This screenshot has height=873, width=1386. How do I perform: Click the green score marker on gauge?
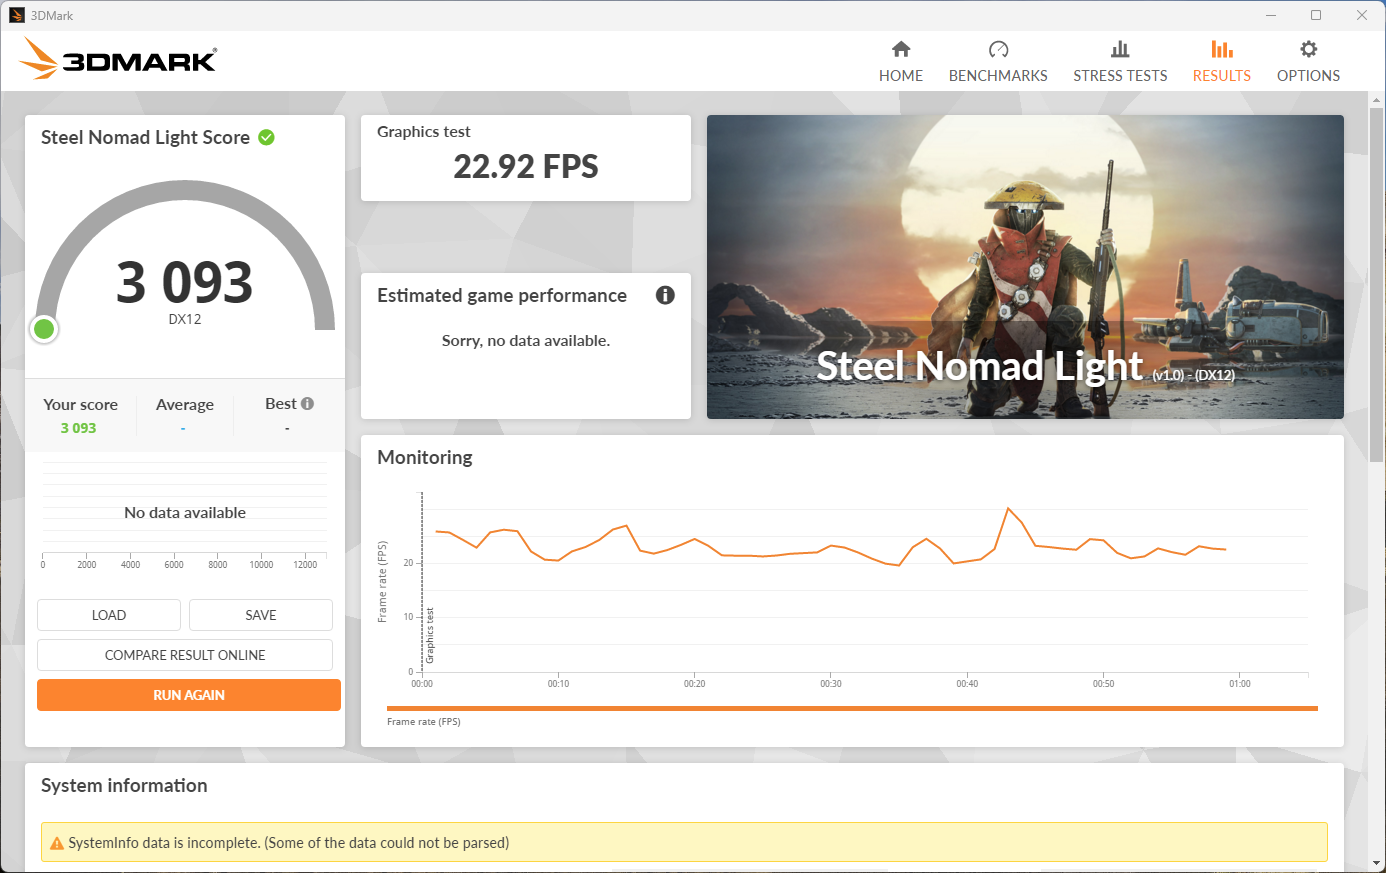coord(44,329)
